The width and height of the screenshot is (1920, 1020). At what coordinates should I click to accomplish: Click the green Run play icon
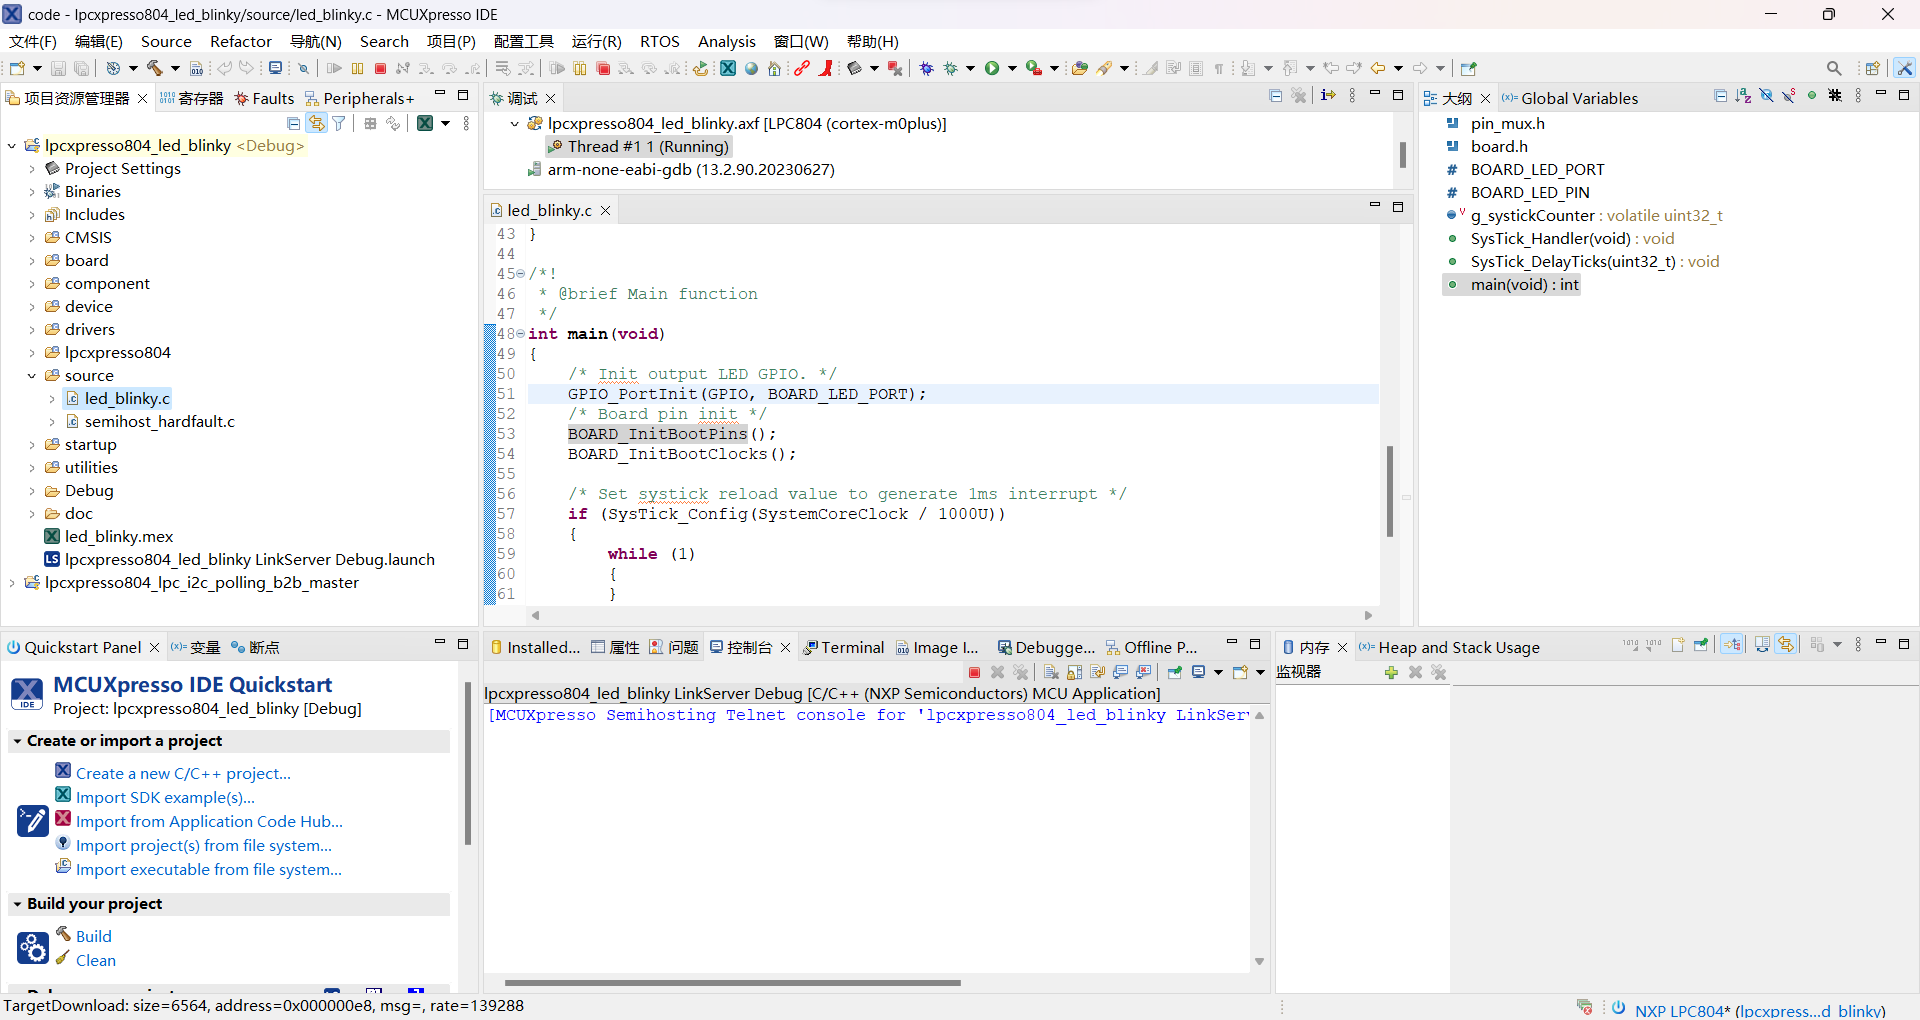pyautogui.click(x=992, y=68)
